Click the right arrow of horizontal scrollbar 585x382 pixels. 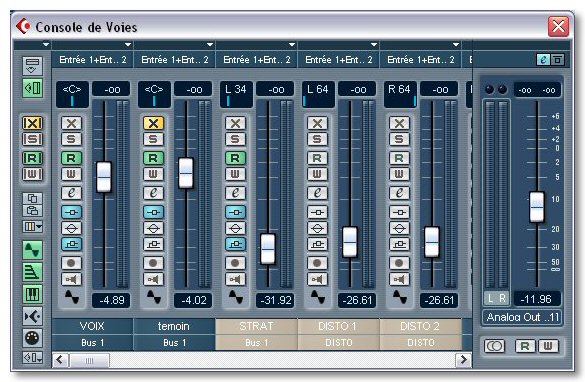coord(463,360)
